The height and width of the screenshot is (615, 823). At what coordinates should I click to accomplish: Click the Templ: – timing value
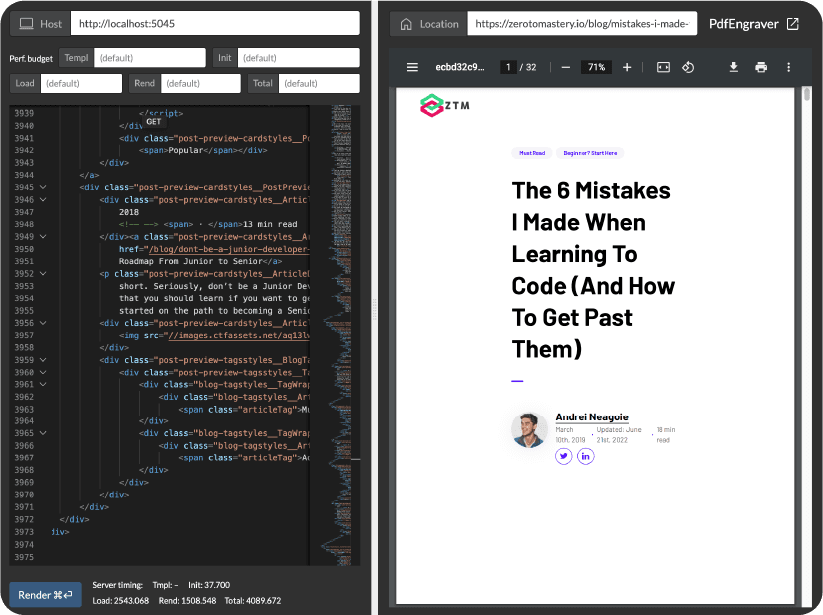(165, 585)
